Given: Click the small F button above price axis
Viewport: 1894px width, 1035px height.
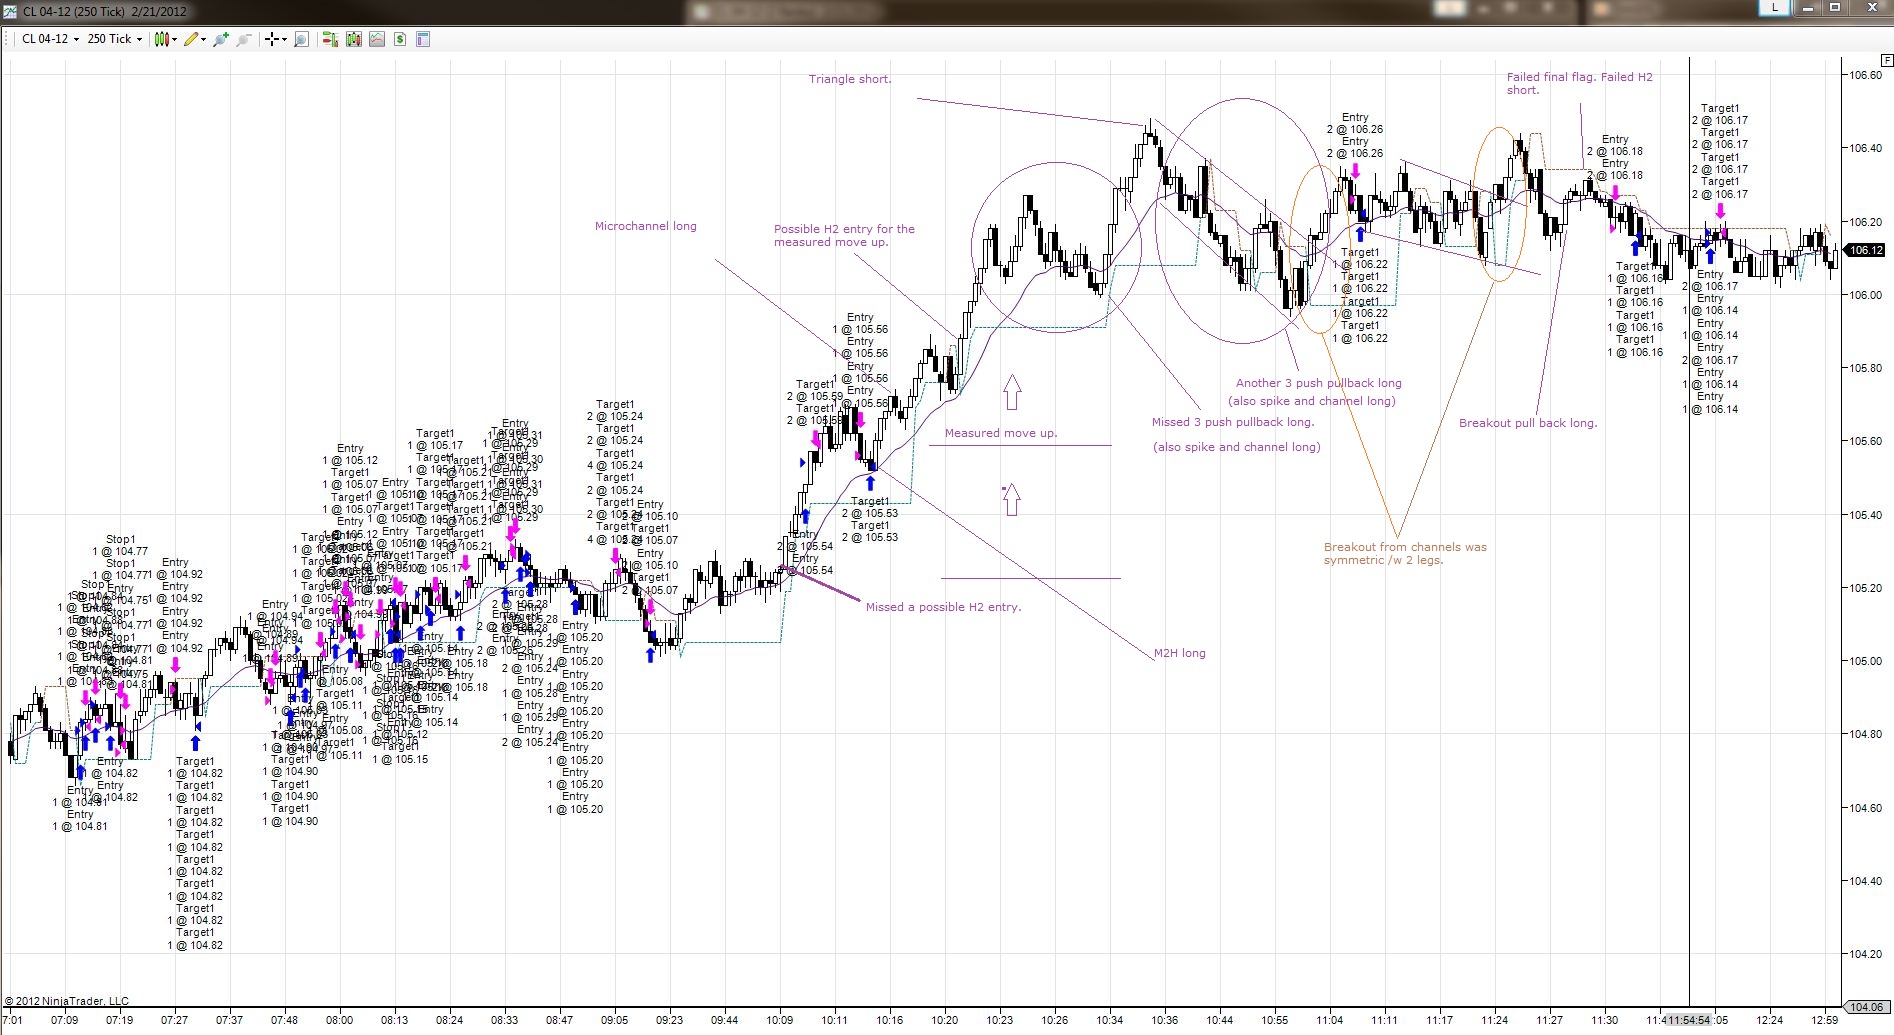Looking at the screenshot, I should [1885, 62].
